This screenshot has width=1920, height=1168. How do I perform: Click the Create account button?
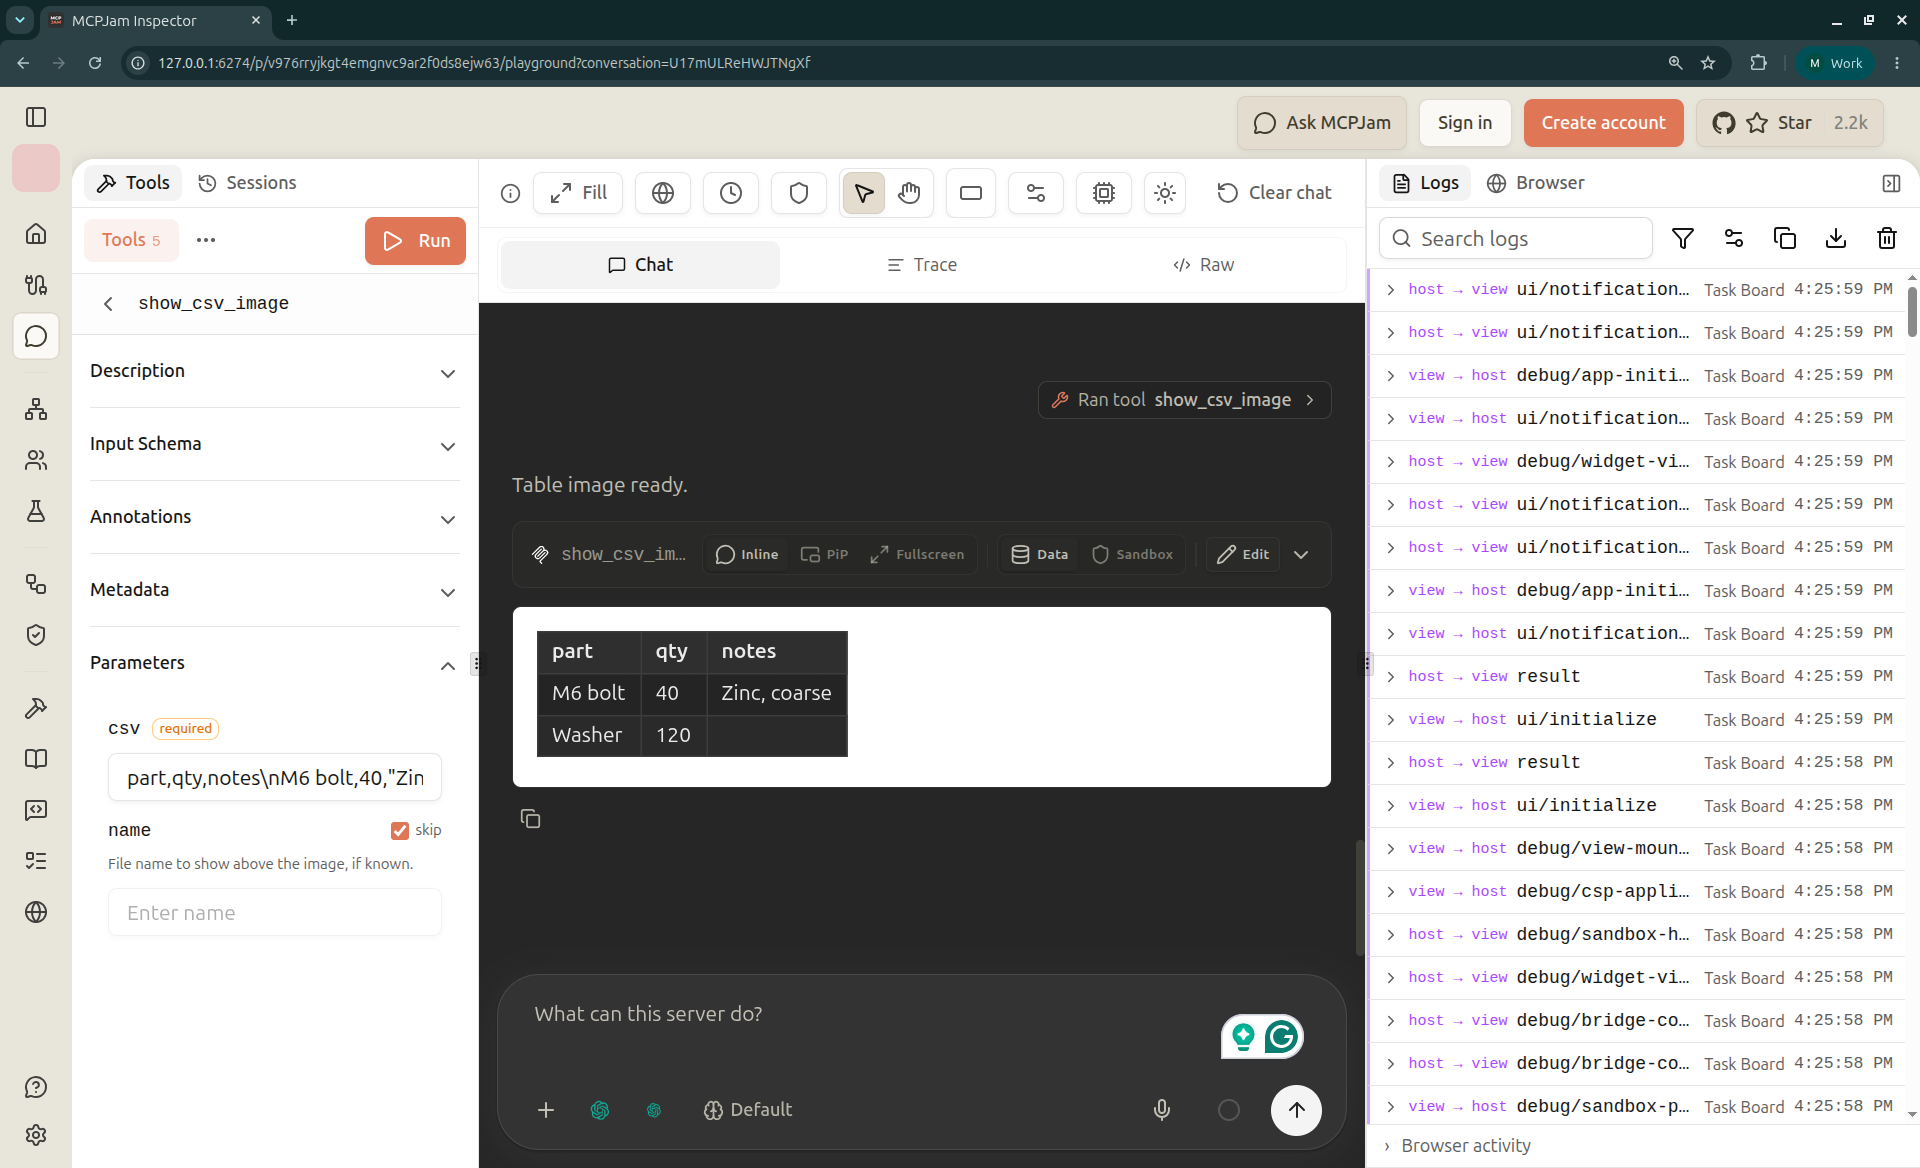1603,123
